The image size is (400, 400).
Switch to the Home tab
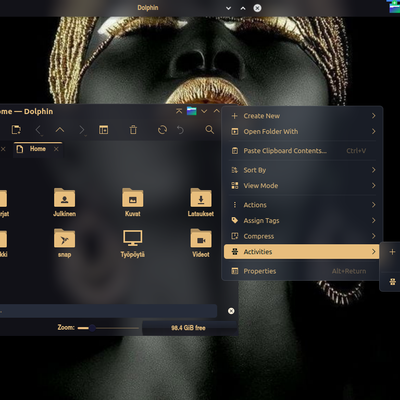coord(38,149)
